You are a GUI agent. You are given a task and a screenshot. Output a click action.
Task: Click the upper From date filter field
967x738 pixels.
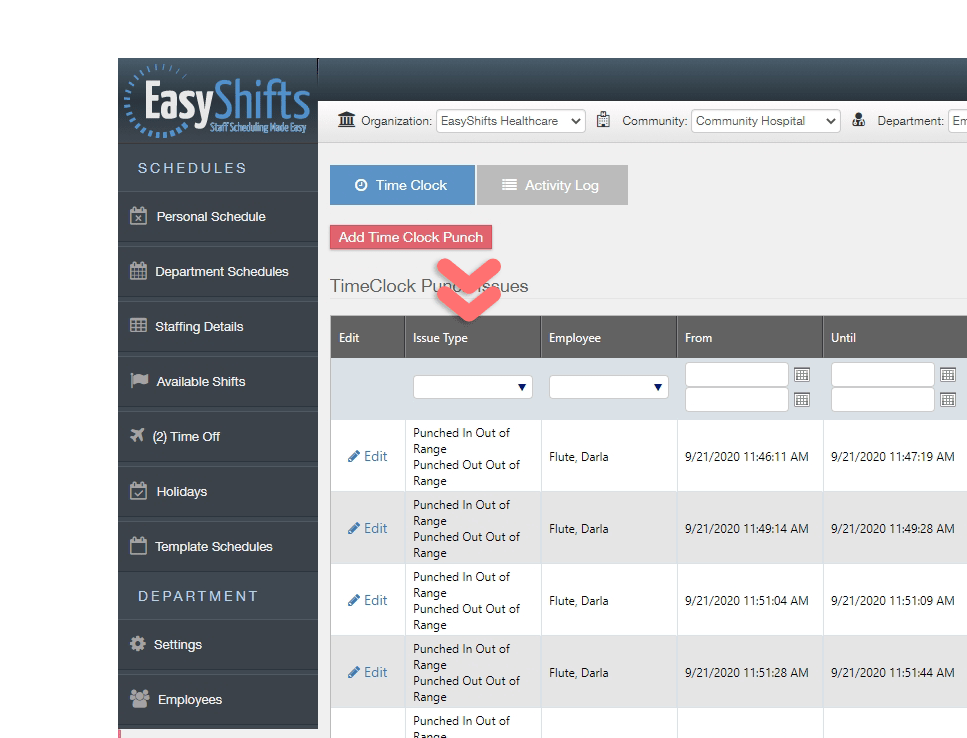point(736,374)
